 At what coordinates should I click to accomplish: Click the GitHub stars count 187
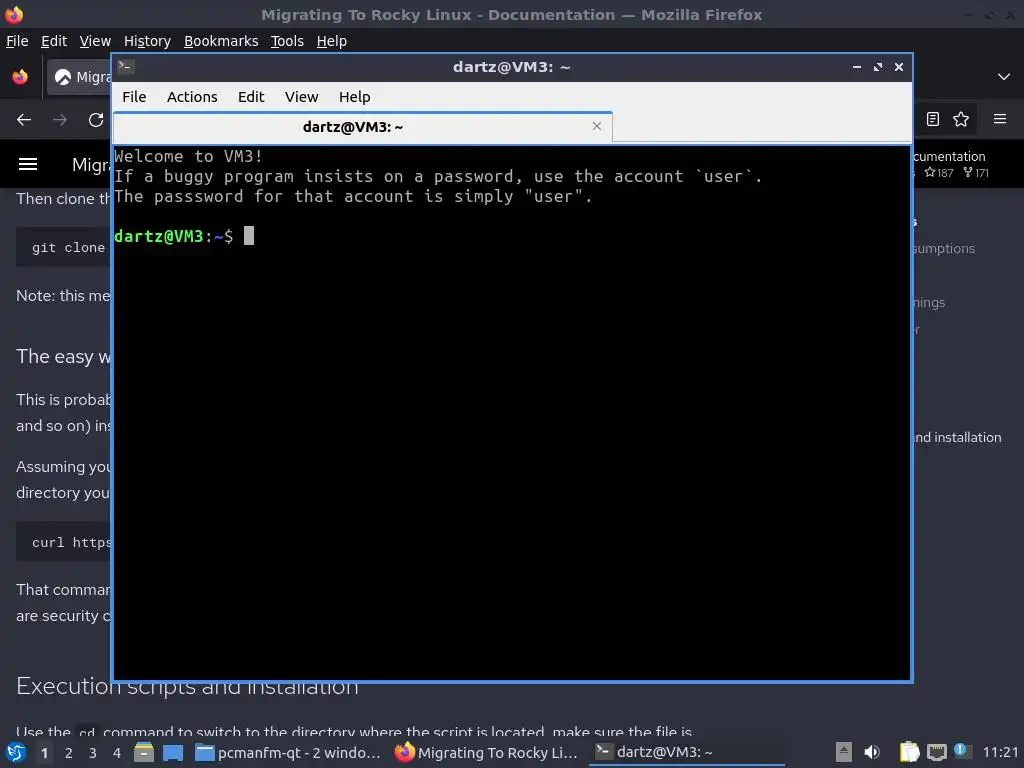click(939, 173)
